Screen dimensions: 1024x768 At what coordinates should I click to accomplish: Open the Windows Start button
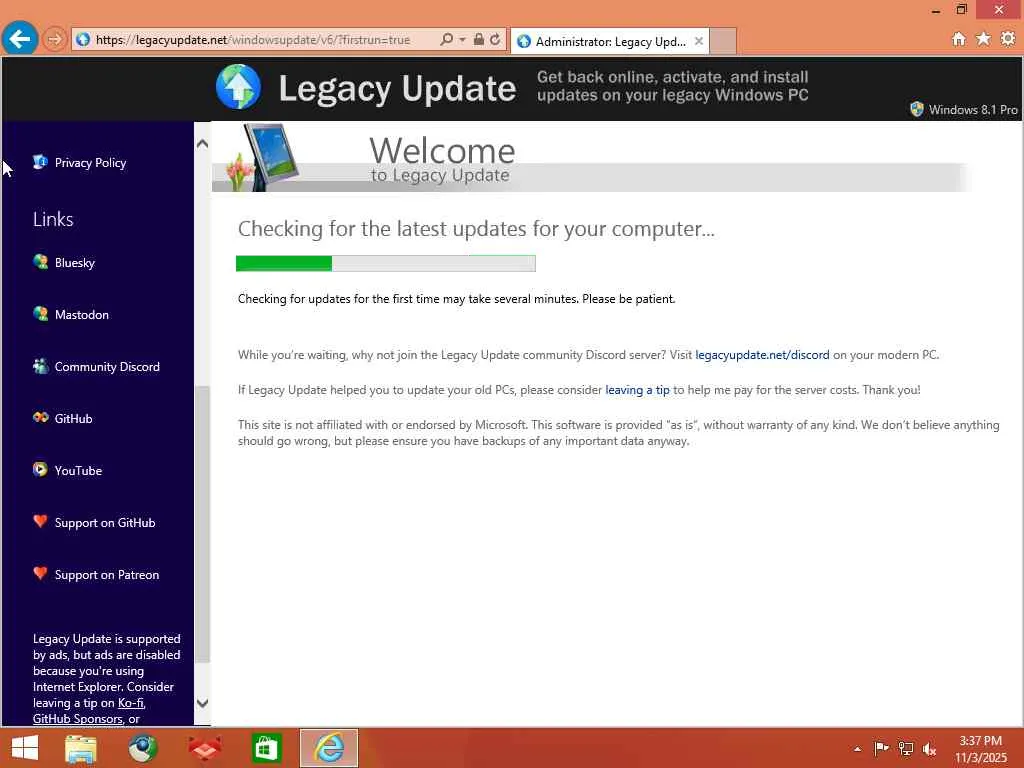[x=25, y=748]
